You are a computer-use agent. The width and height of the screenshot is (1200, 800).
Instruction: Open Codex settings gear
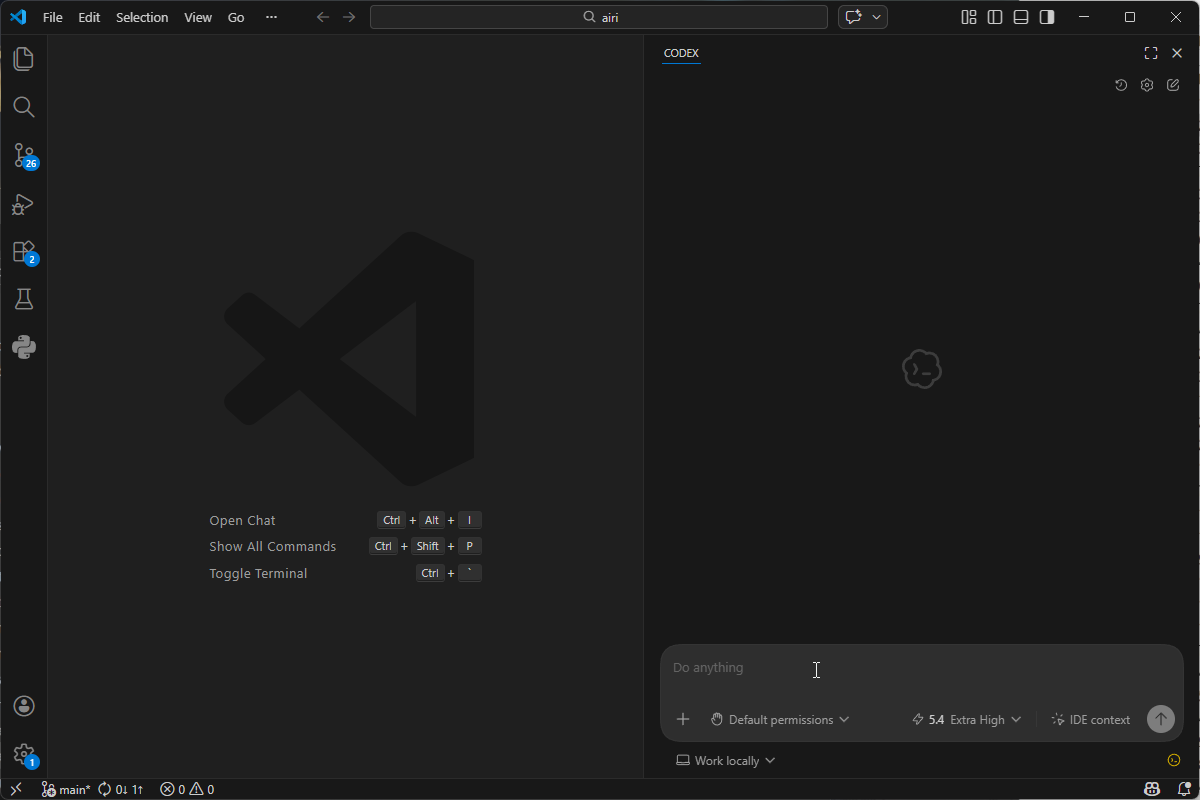coord(1147,85)
